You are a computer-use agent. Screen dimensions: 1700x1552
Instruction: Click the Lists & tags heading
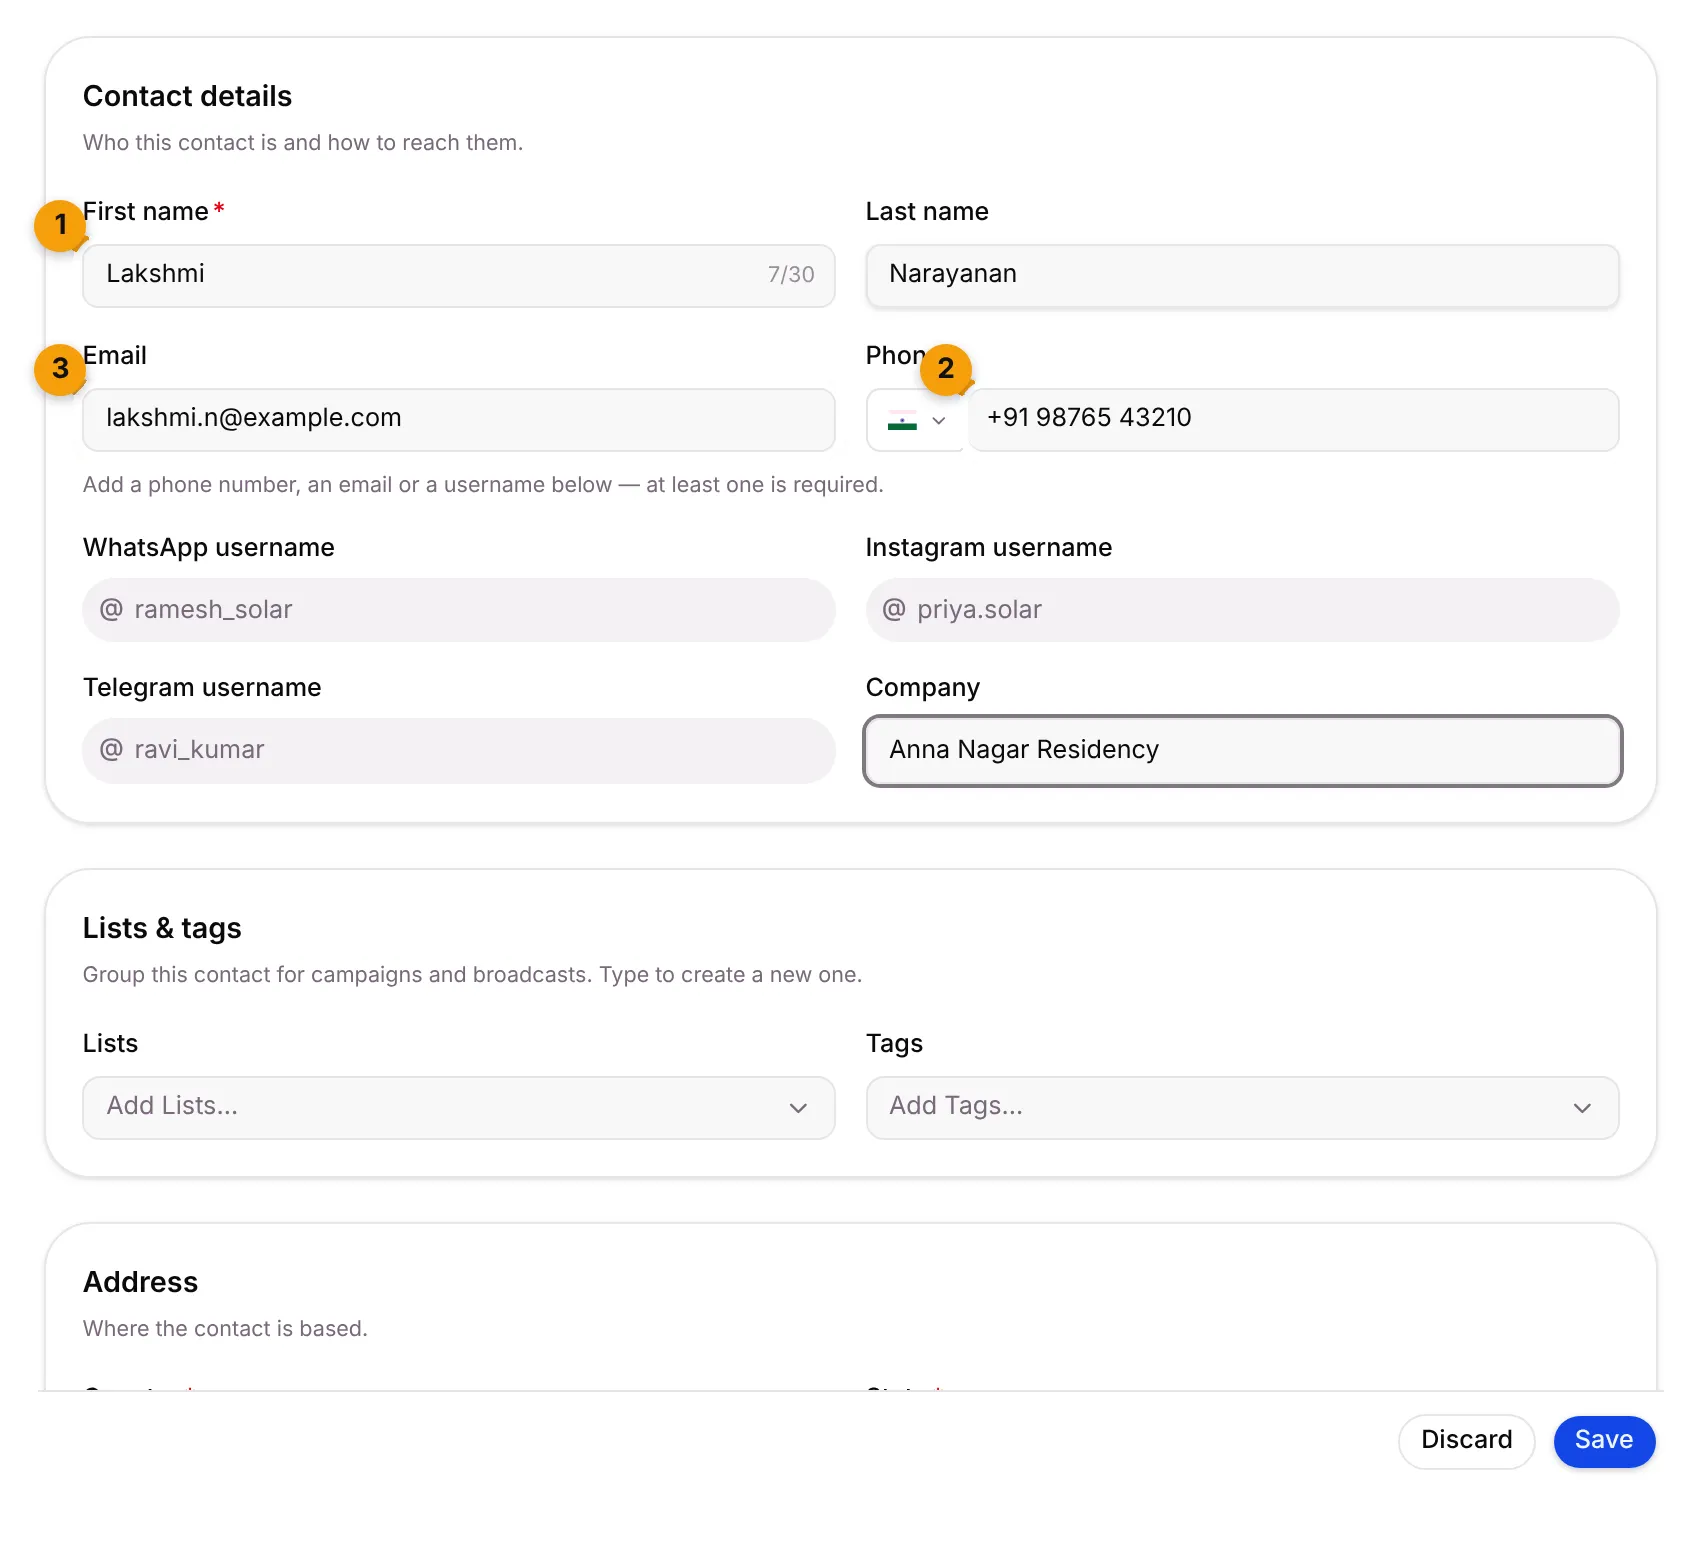pos(162,928)
